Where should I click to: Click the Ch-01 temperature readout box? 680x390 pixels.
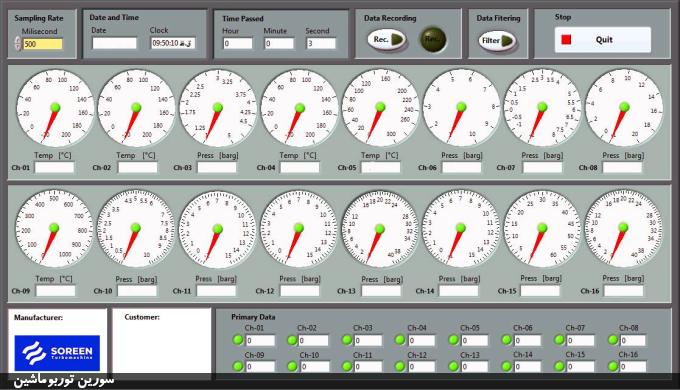point(55,167)
